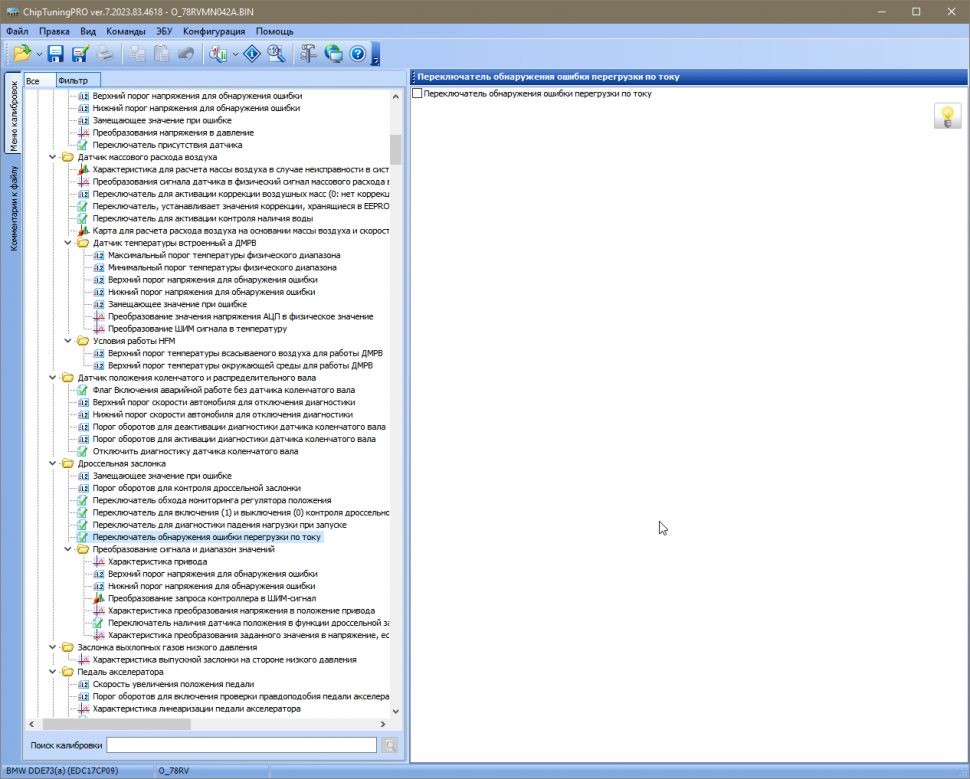Open the ЭБУ menu
The width and height of the screenshot is (970, 779).
click(164, 31)
